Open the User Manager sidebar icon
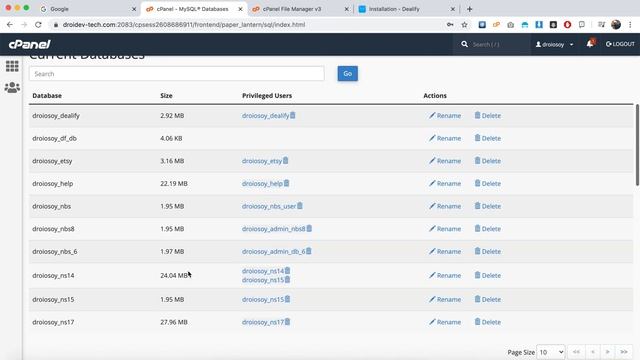Viewport: 640px width, 360px height. (12, 87)
